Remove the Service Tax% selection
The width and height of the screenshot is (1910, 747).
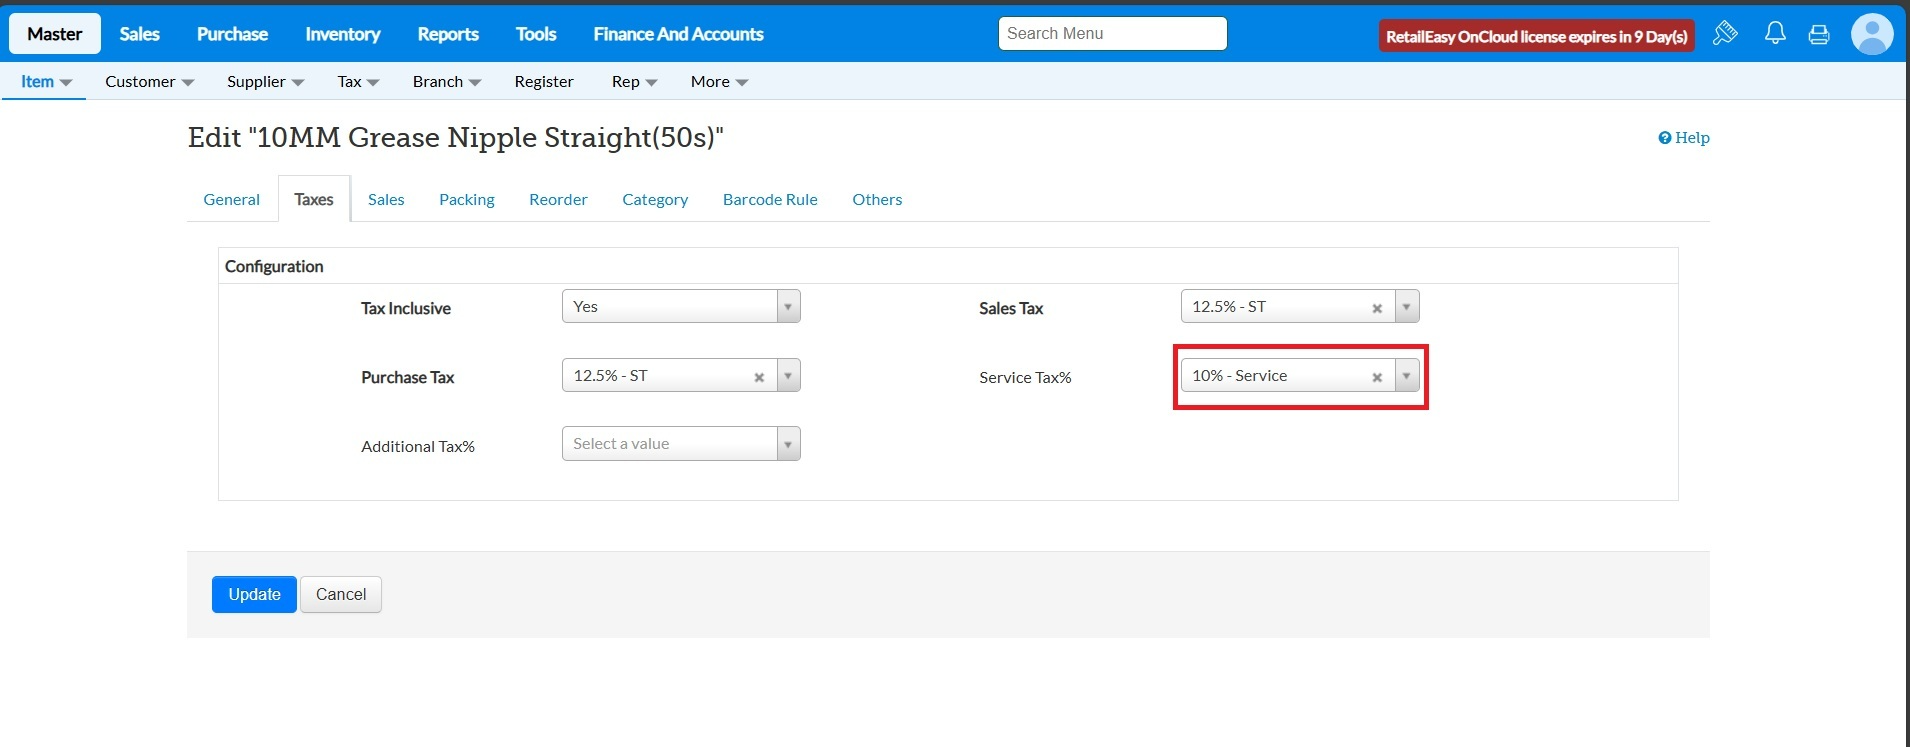[x=1377, y=377]
